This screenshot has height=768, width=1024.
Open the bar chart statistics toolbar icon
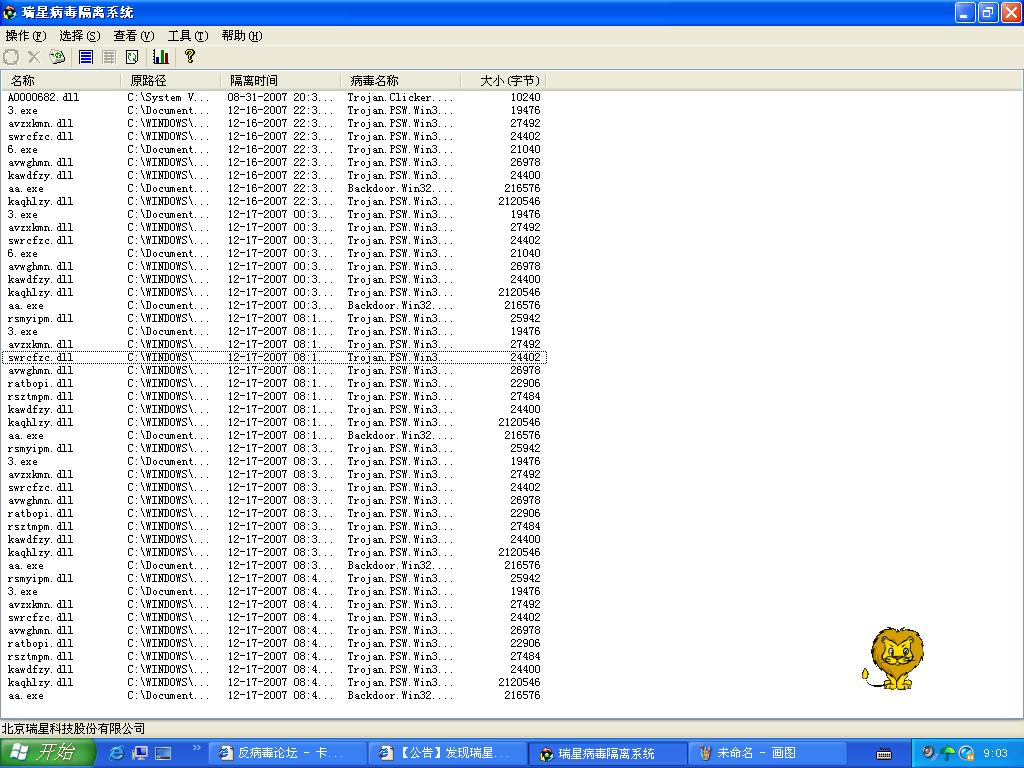click(x=161, y=57)
